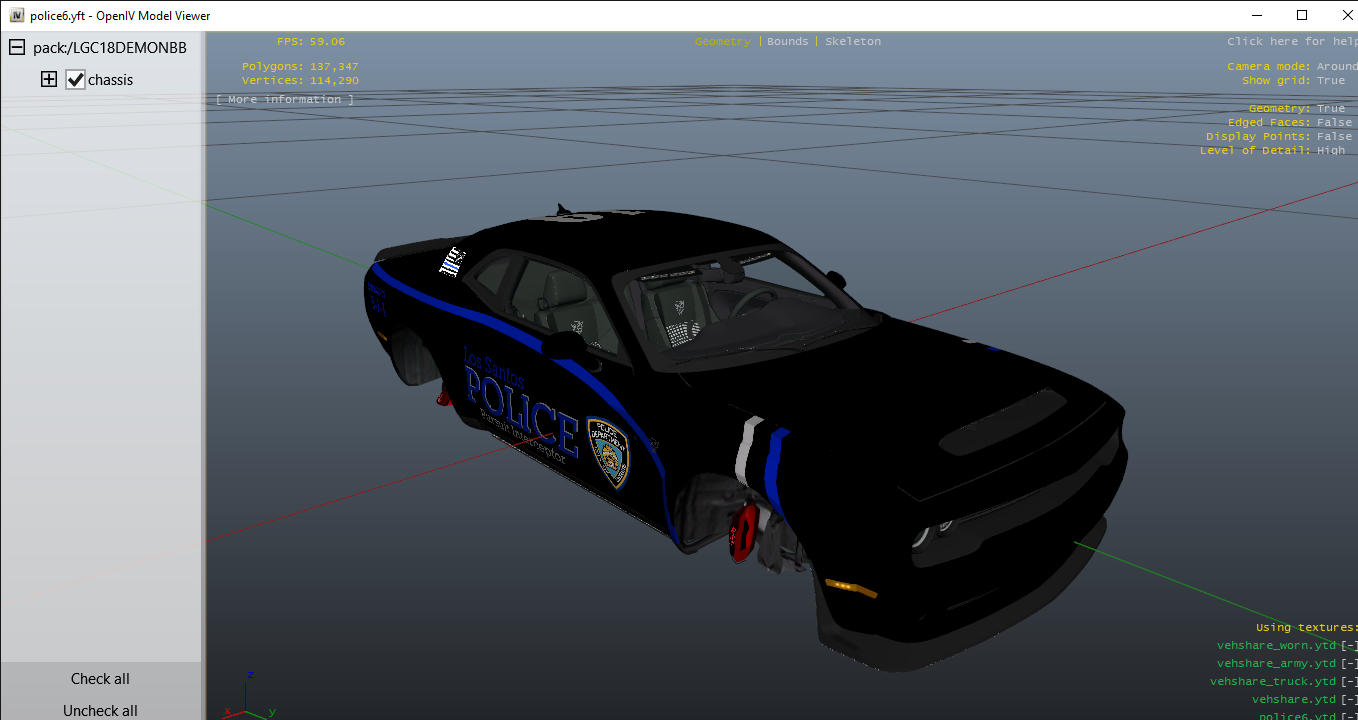Remove vehshare_army.ytd texture with [-] icon
This screenshot has width=1358, height=720.
[x=1349, y=664]
